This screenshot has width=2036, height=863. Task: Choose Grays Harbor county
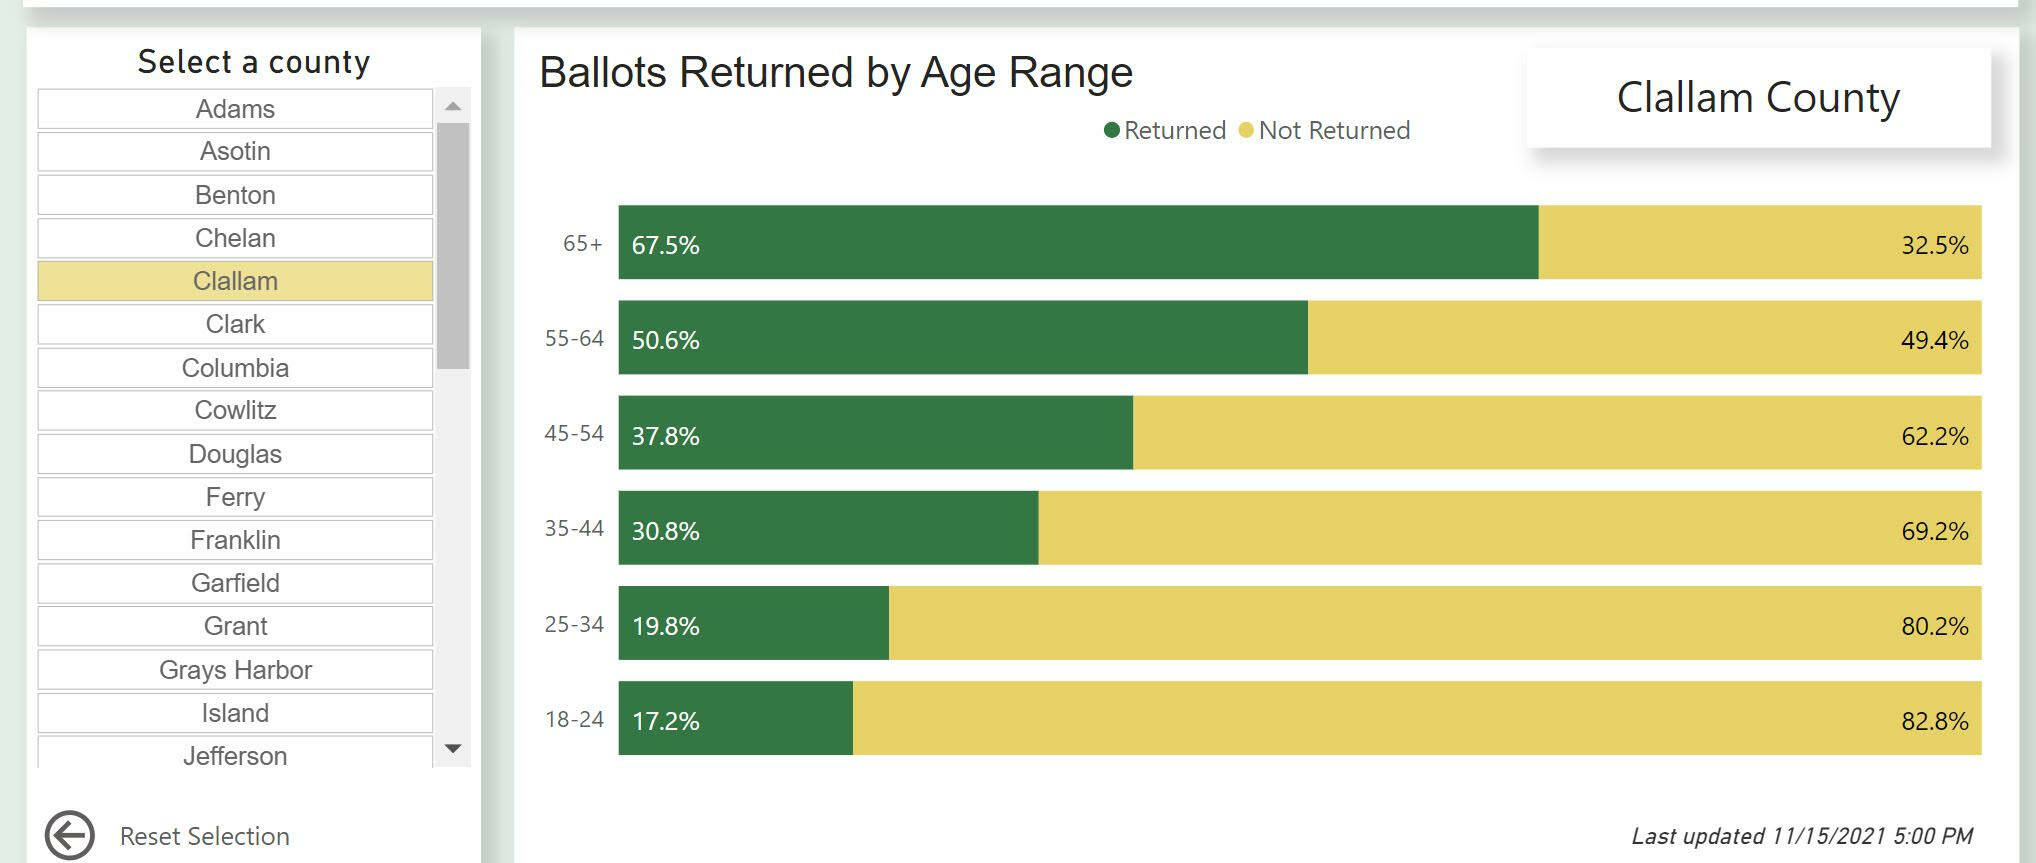[235, 670]
